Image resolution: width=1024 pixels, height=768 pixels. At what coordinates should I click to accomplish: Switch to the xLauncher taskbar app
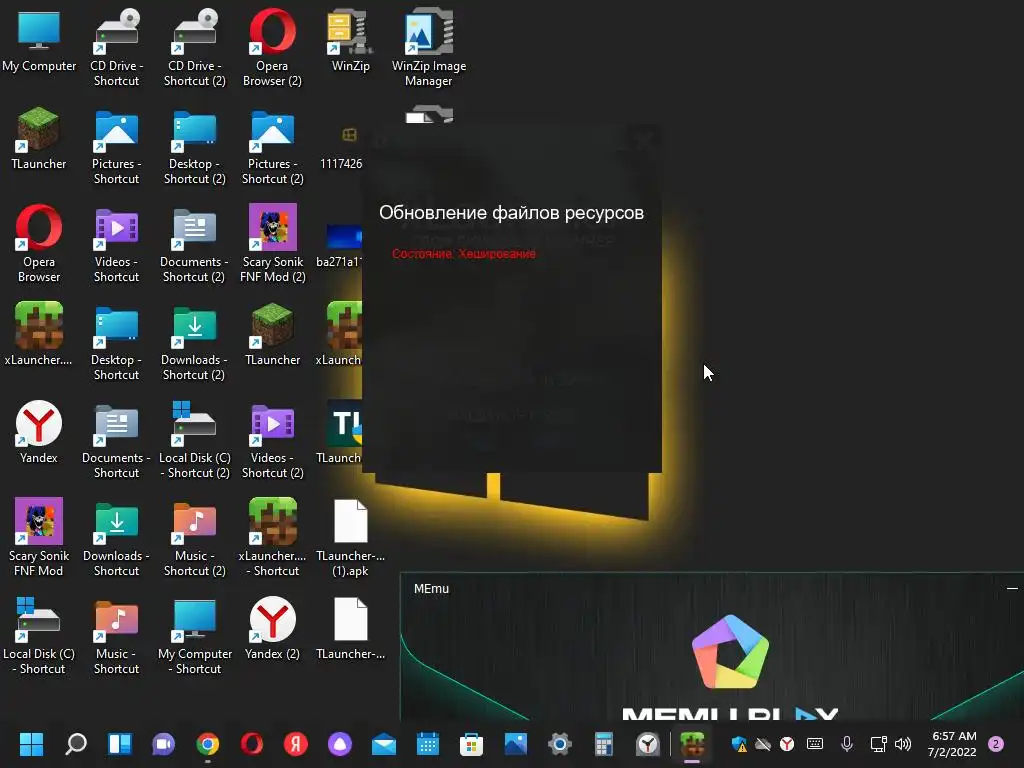pyautogui.click(x=692, y=744)
